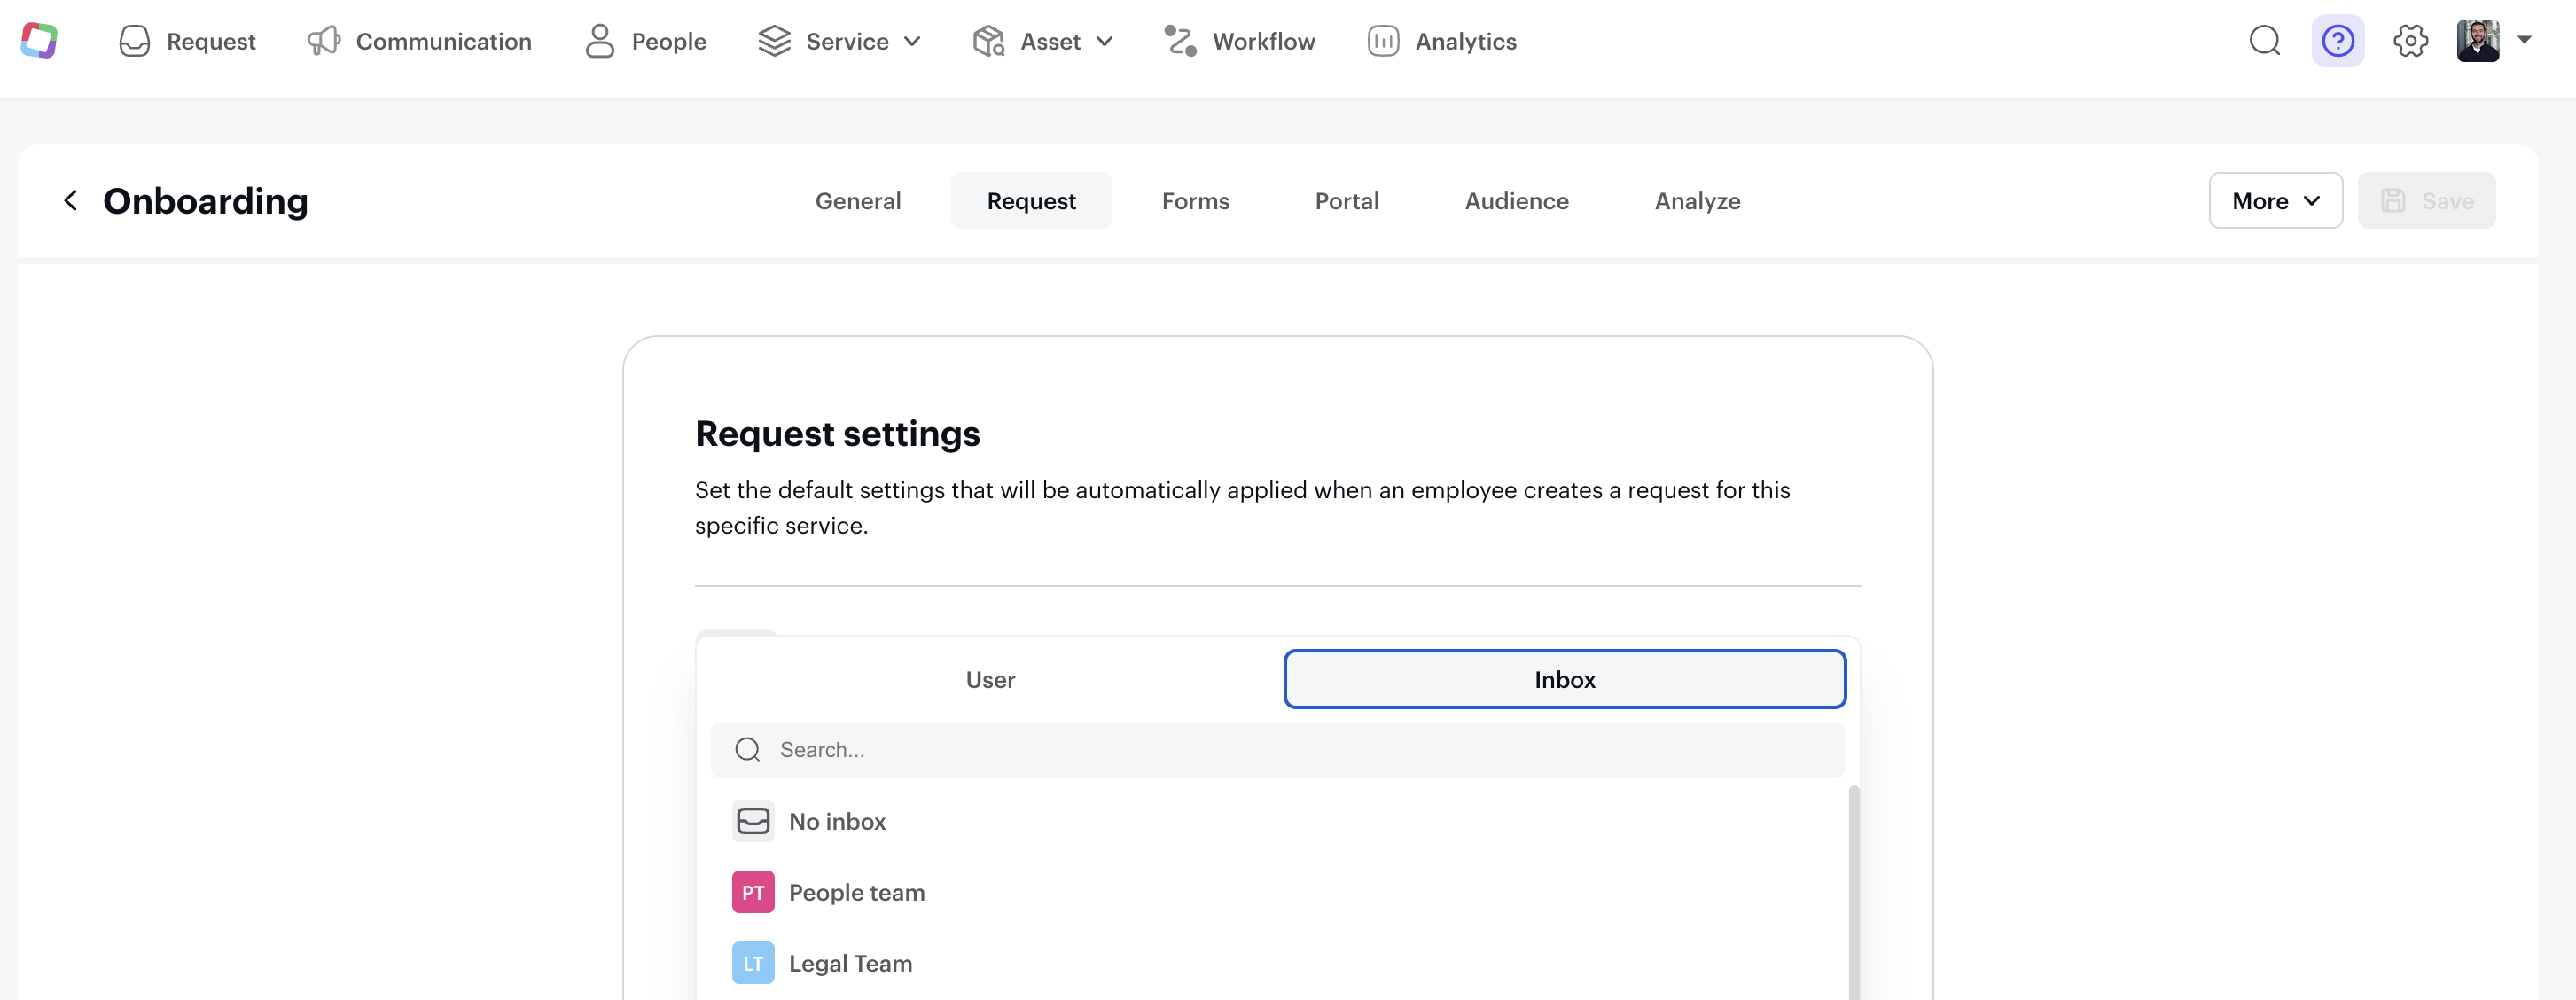Click the Request settings heading

coord(837,434)
